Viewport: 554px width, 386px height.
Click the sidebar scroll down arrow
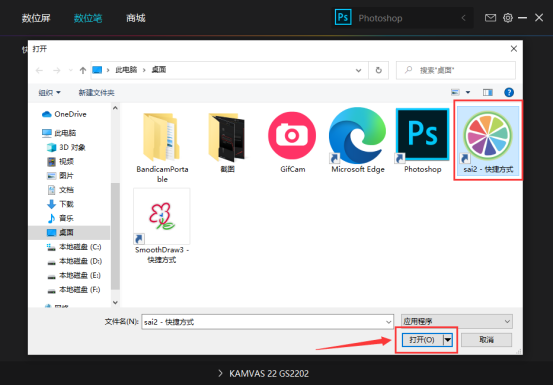[x=115, y=302]
